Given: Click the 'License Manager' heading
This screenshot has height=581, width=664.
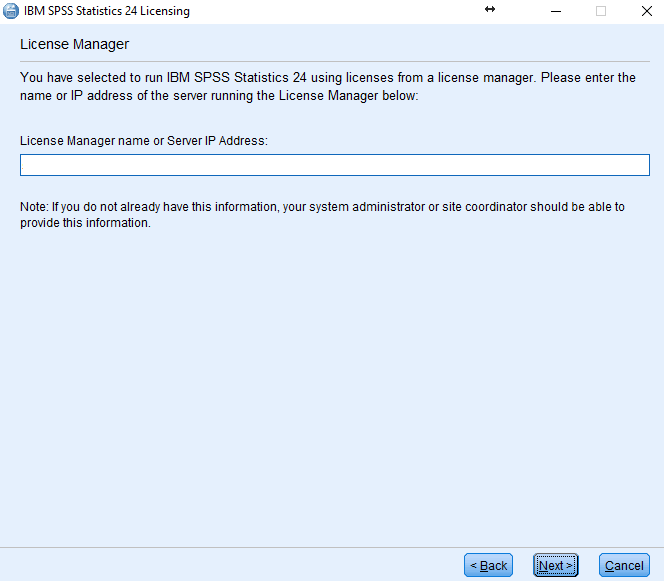Looking at the screenshot, I should (x=75, y=44).
